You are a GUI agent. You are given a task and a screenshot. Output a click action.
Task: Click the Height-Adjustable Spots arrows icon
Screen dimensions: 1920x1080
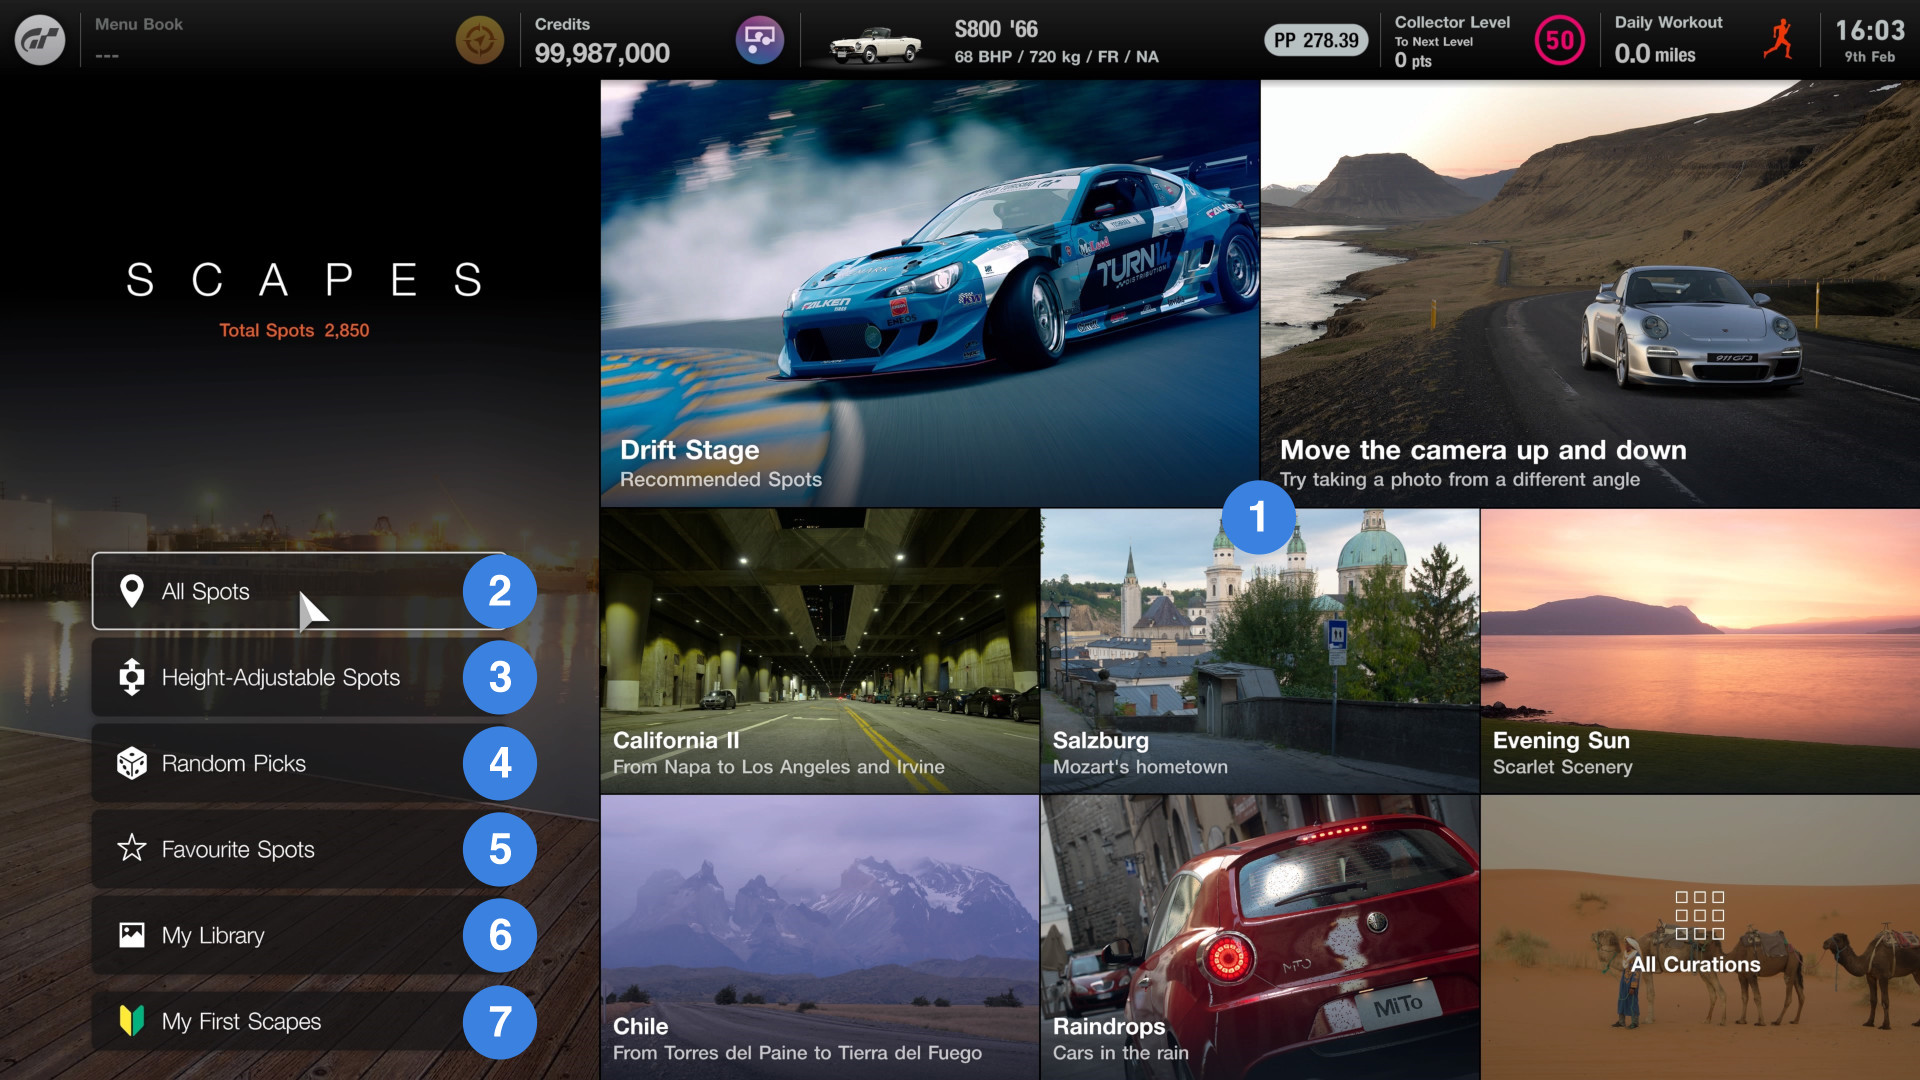tap(131, 677)
